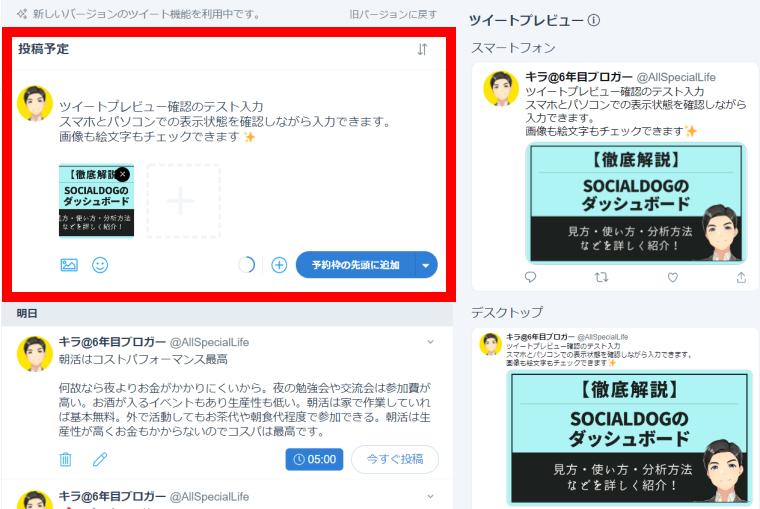Open the emoji picker smiley icon

tap(100, 265)
